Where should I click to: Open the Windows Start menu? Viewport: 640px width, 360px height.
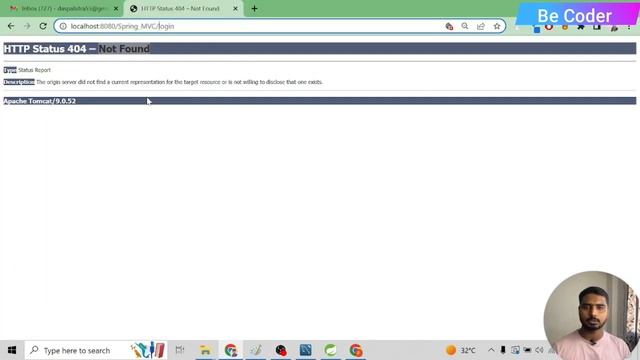[12, 350]
